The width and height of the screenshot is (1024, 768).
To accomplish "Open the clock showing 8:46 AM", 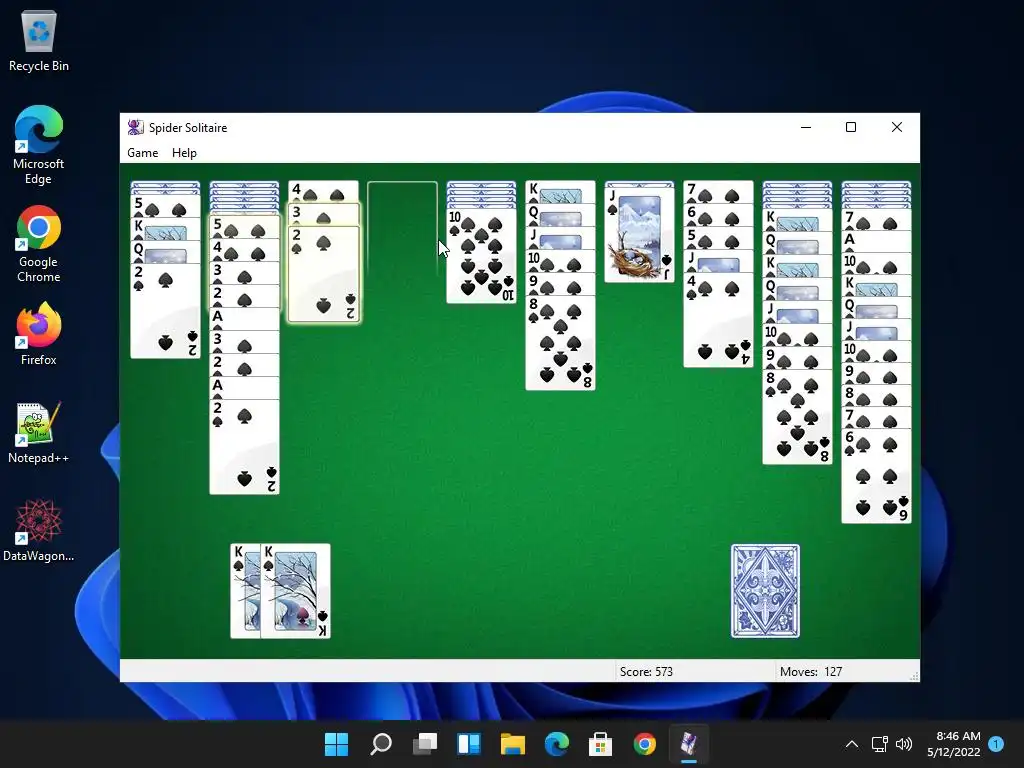I will click(x=953, y=744).
